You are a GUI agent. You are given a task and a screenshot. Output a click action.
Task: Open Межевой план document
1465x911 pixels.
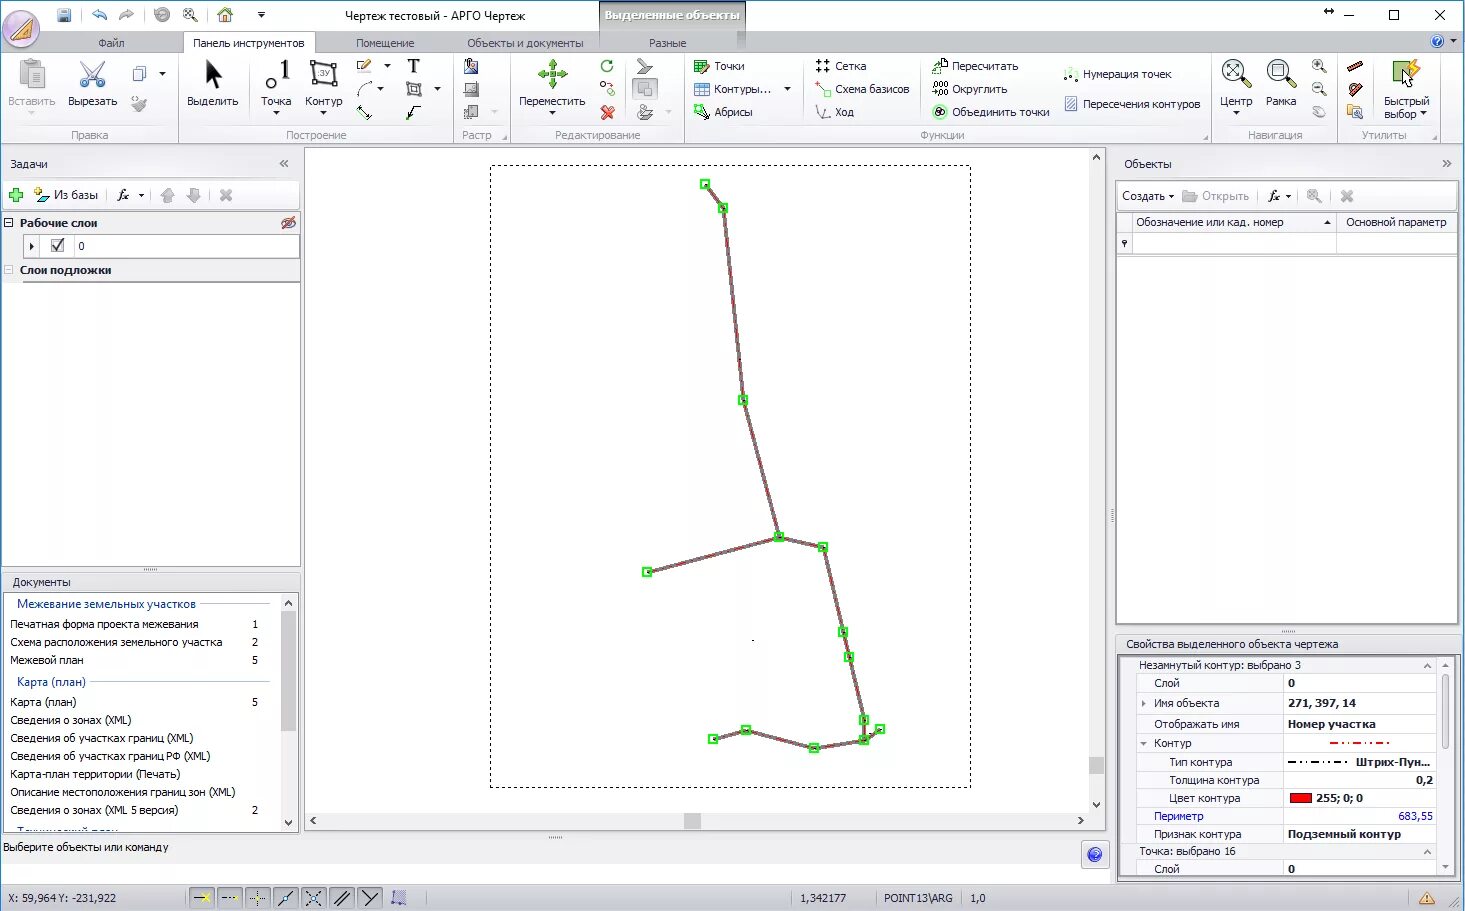[x=47, y=660]
